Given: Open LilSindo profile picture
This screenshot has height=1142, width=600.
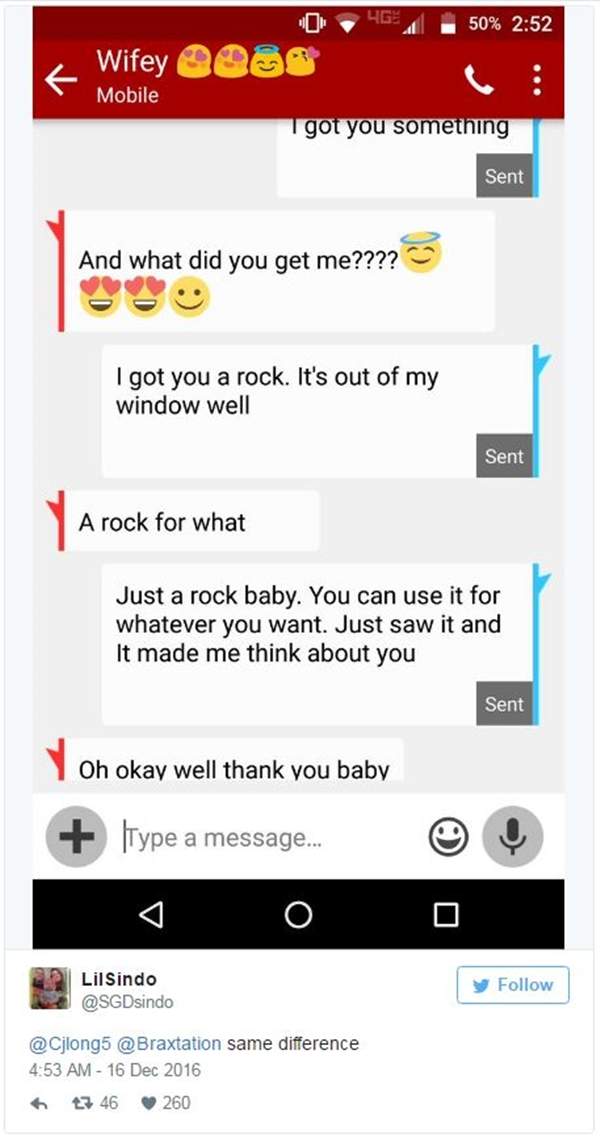Looking at the screenshot, I should point(50,988).
